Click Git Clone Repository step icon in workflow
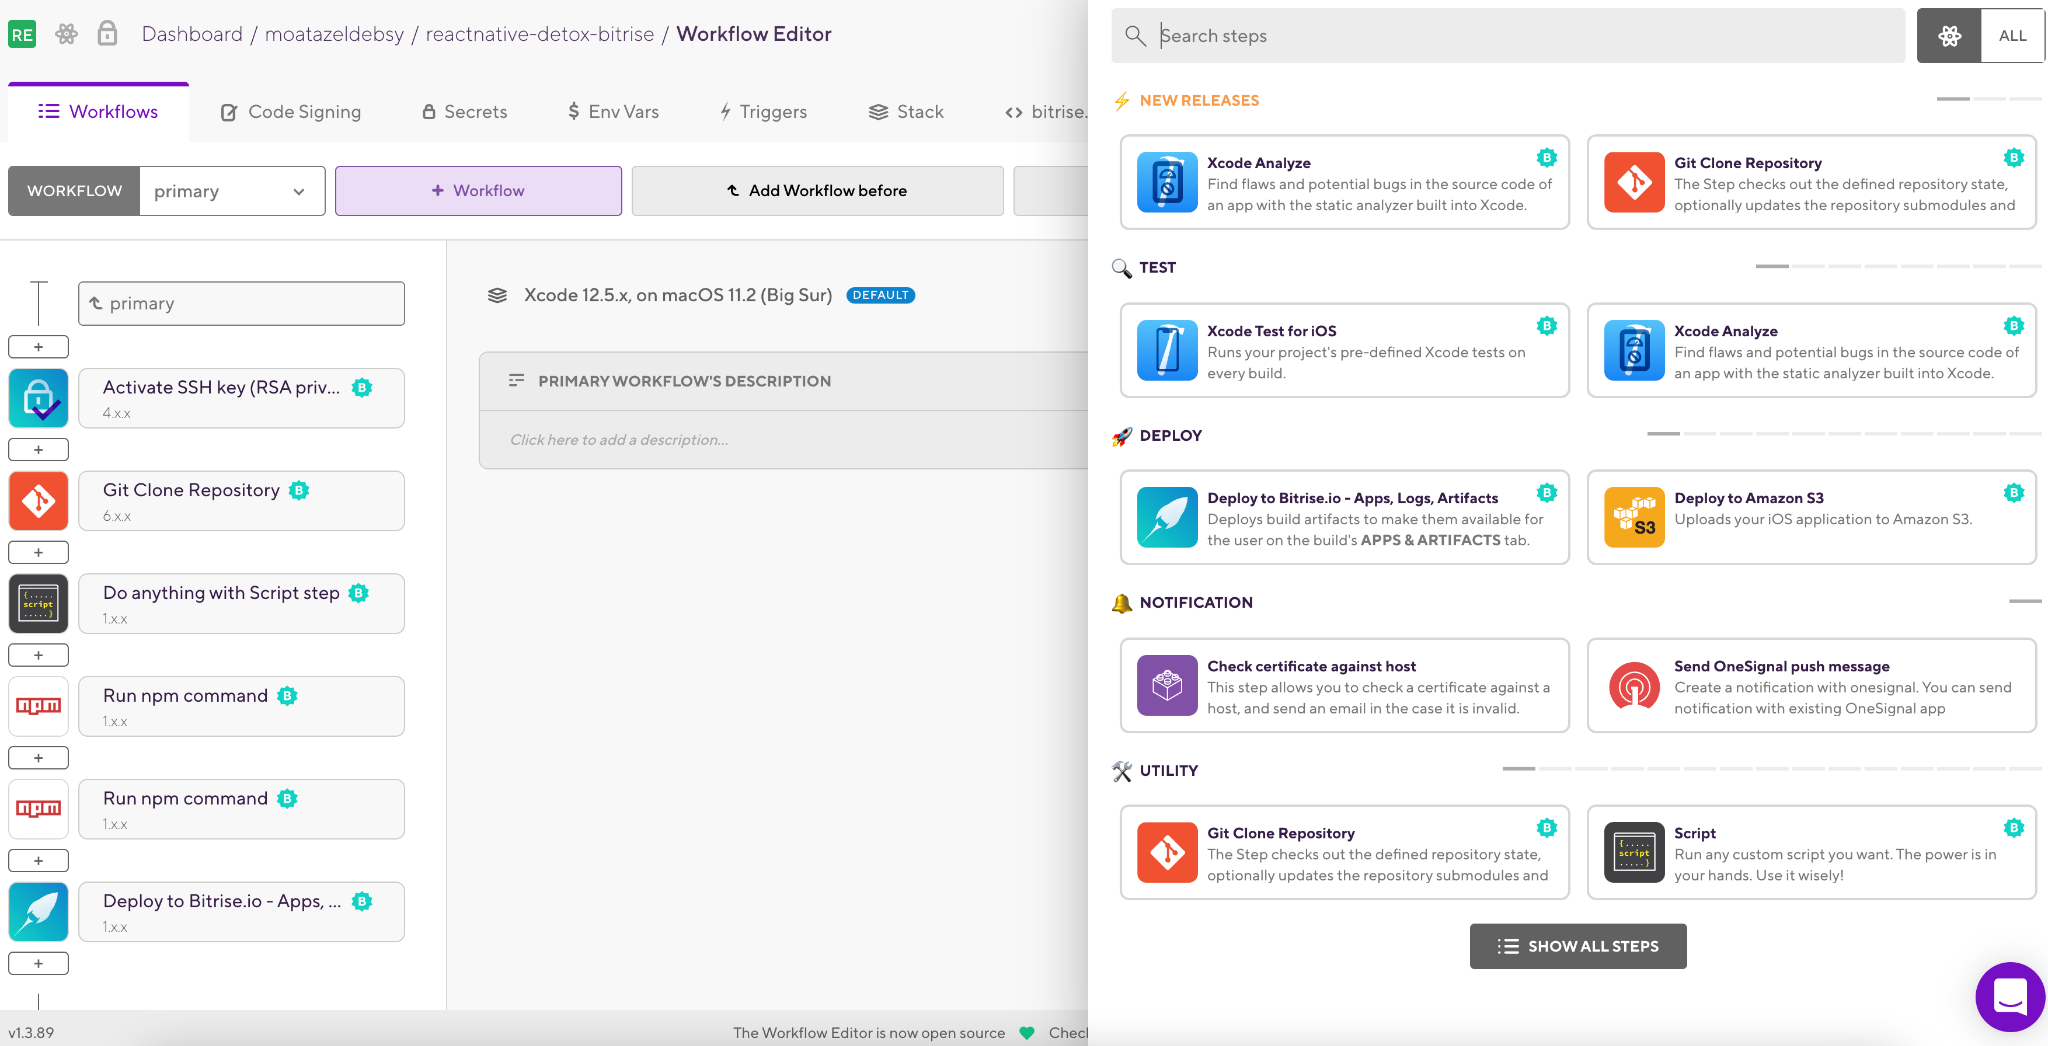 point(39,501)
